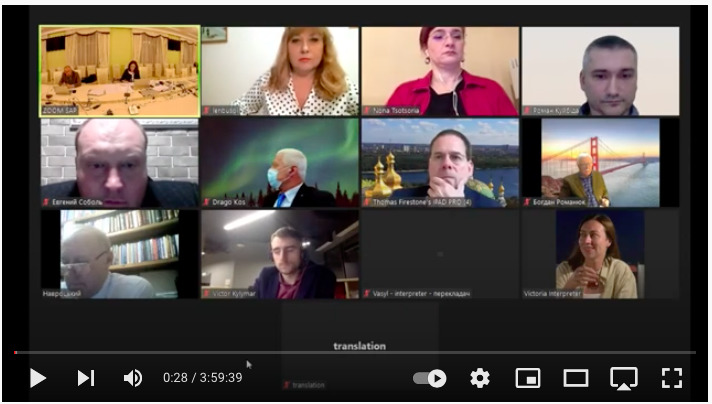Click the muted mic icon beside Drago Kos
Screen dimensions: 712x404
point(207,201)
